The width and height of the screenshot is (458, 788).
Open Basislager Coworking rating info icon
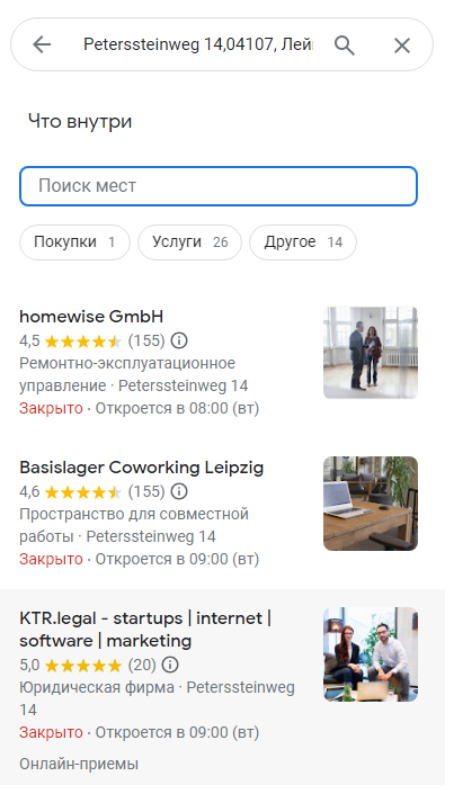pyautogui.click(x=179, y=491)
